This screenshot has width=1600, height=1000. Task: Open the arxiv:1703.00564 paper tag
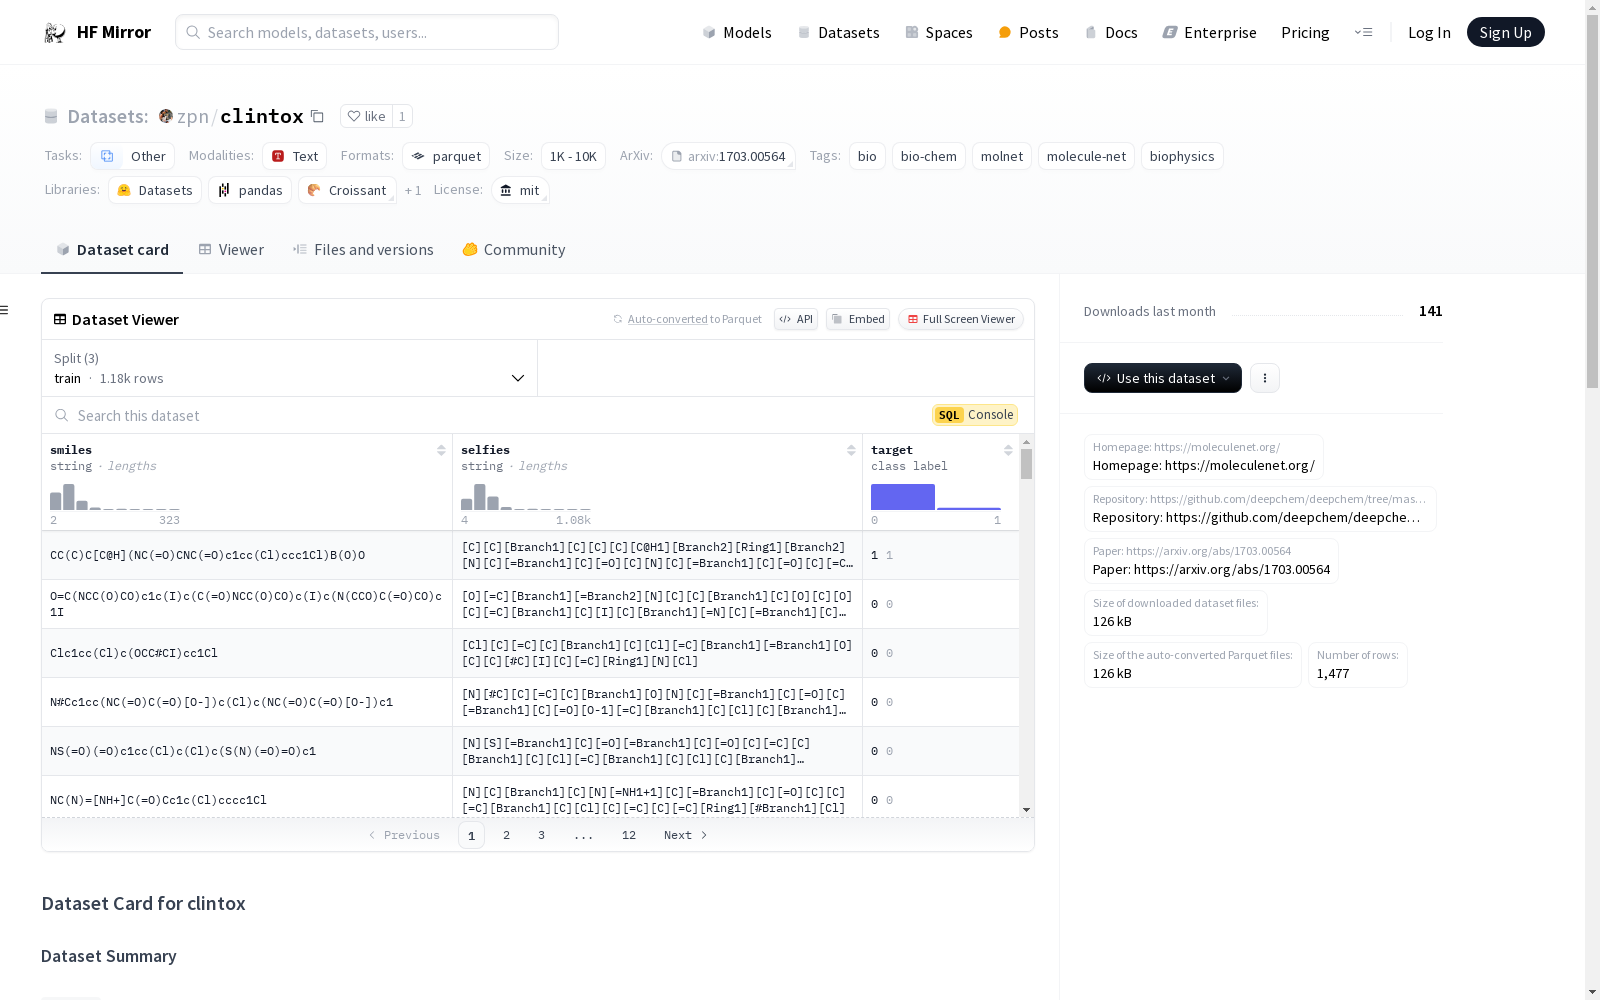[x=728, y=156]
